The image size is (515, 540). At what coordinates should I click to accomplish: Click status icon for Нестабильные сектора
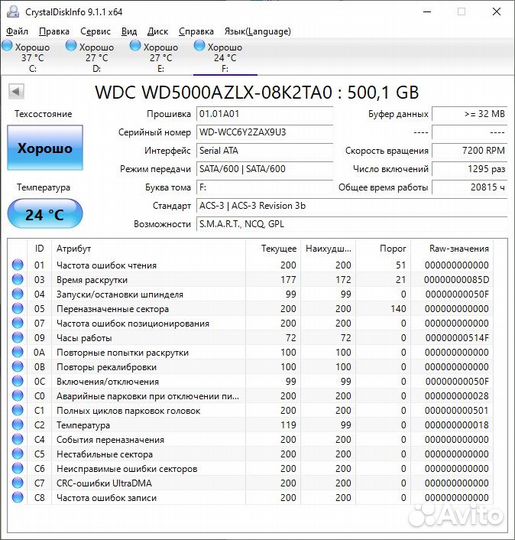[x=18, y=454]
